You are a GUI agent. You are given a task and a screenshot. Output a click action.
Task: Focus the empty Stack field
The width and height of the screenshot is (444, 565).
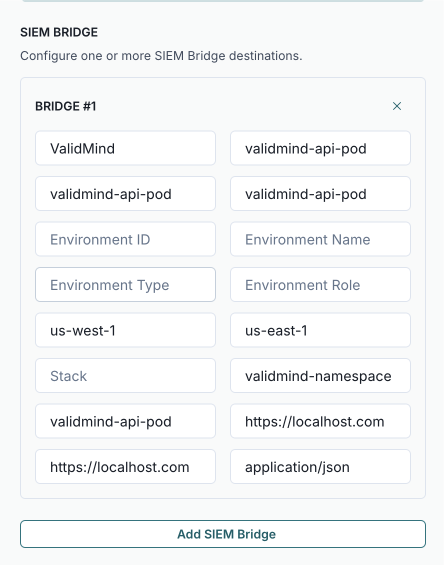click(125, 375)
